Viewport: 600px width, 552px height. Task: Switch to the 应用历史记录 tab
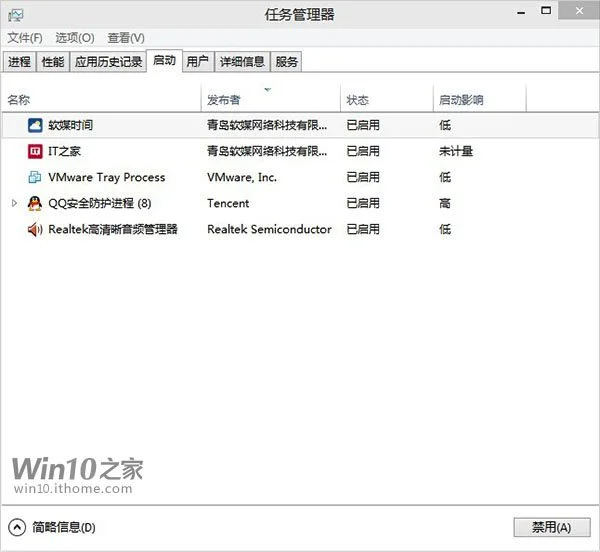108,62
